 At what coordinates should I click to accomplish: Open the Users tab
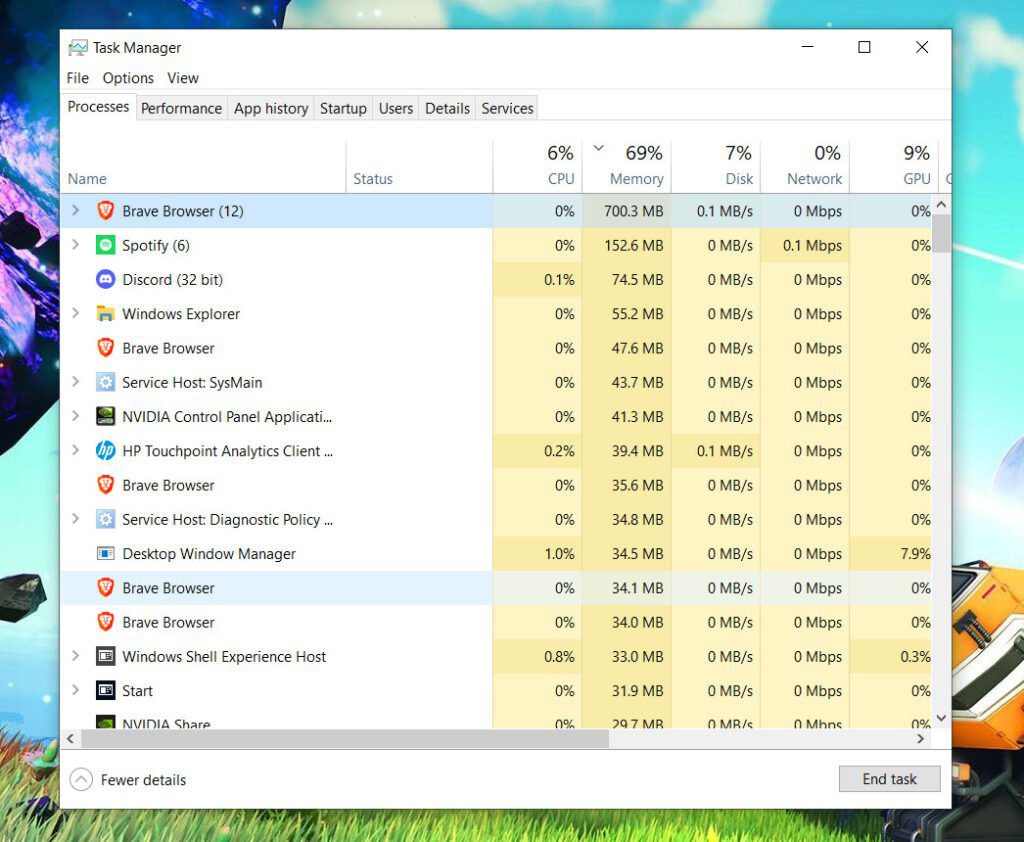pyautogui.click(x=396, y=108)
